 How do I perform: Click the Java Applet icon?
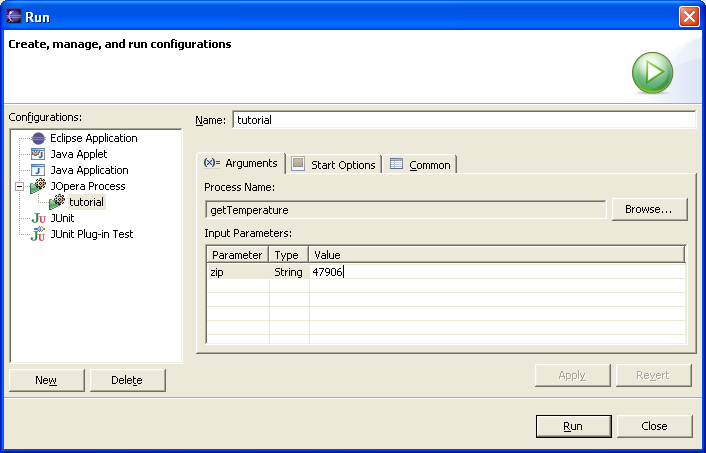point(38,154)
